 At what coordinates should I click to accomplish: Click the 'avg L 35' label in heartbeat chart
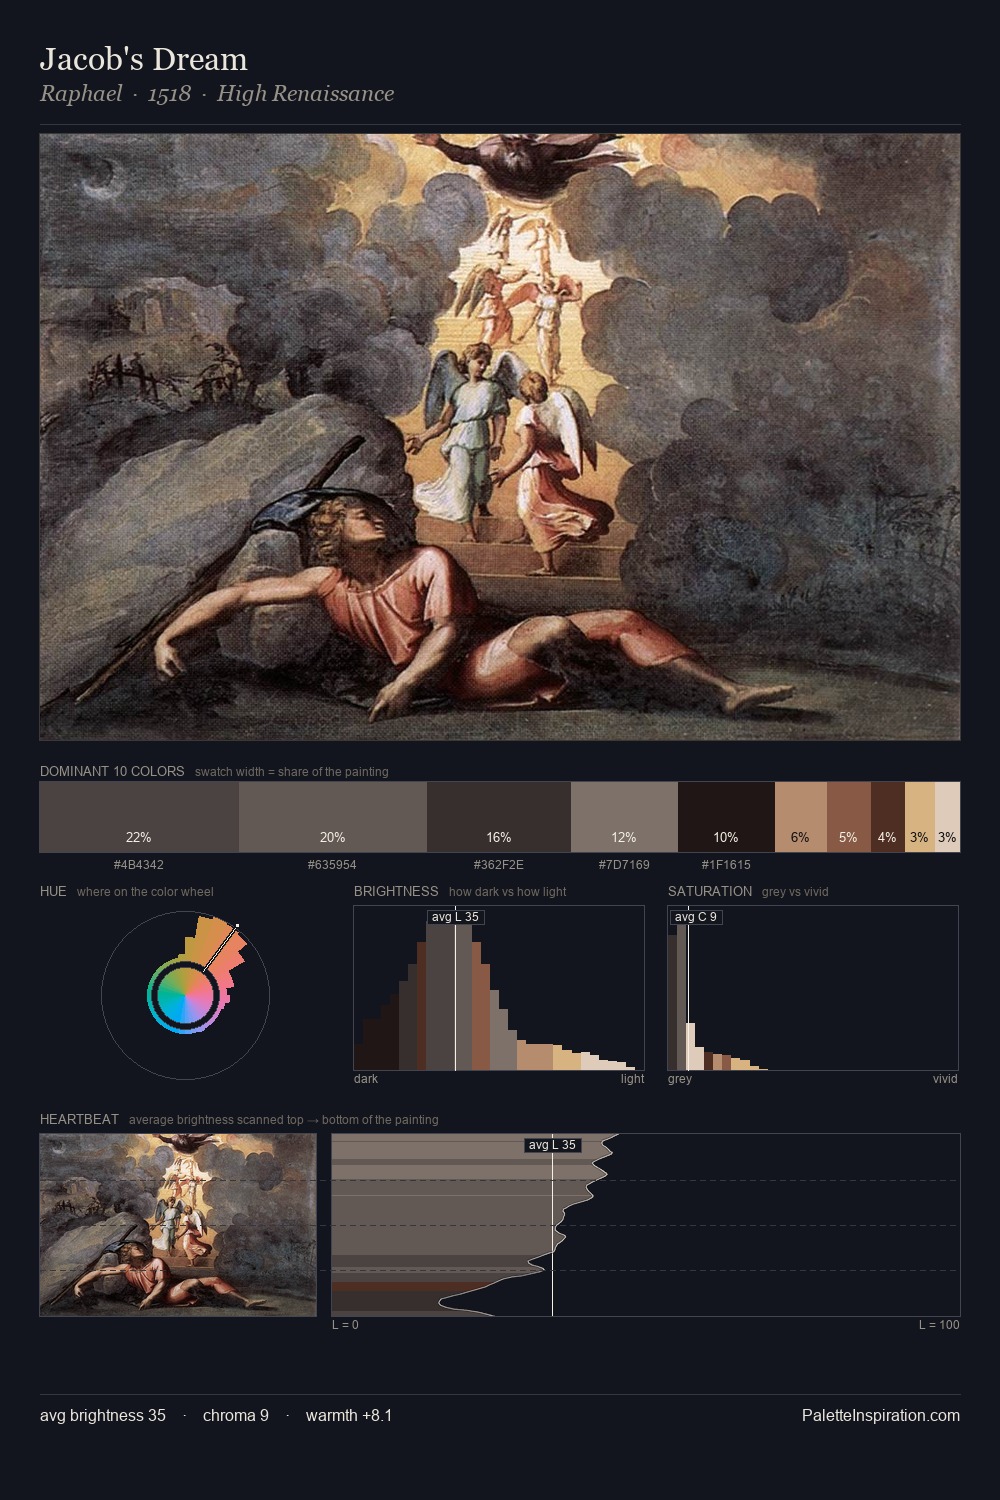point(552,1145)
